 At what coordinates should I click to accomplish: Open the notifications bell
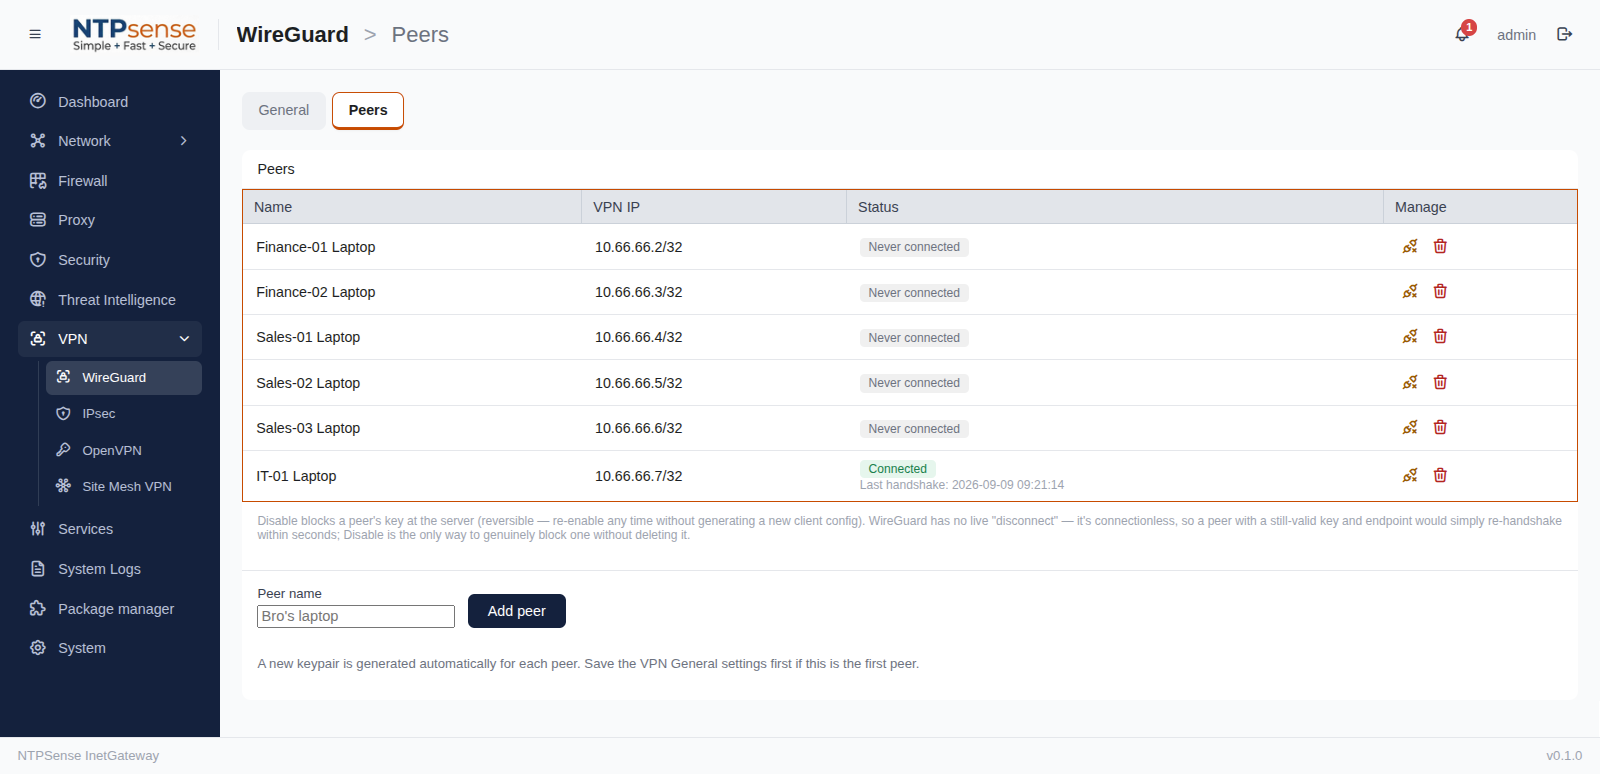coord(1462,34)
